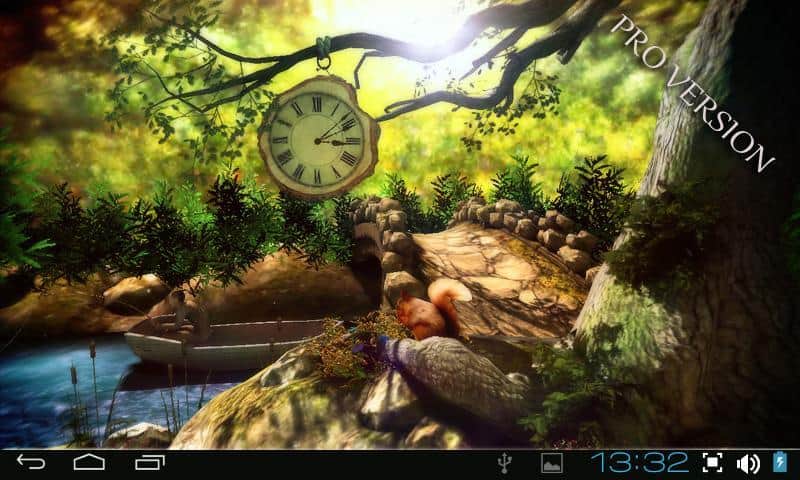800x480 pixels.
Task: Tap the wooden rowboat on the river
Action: [x=220, y=340]
